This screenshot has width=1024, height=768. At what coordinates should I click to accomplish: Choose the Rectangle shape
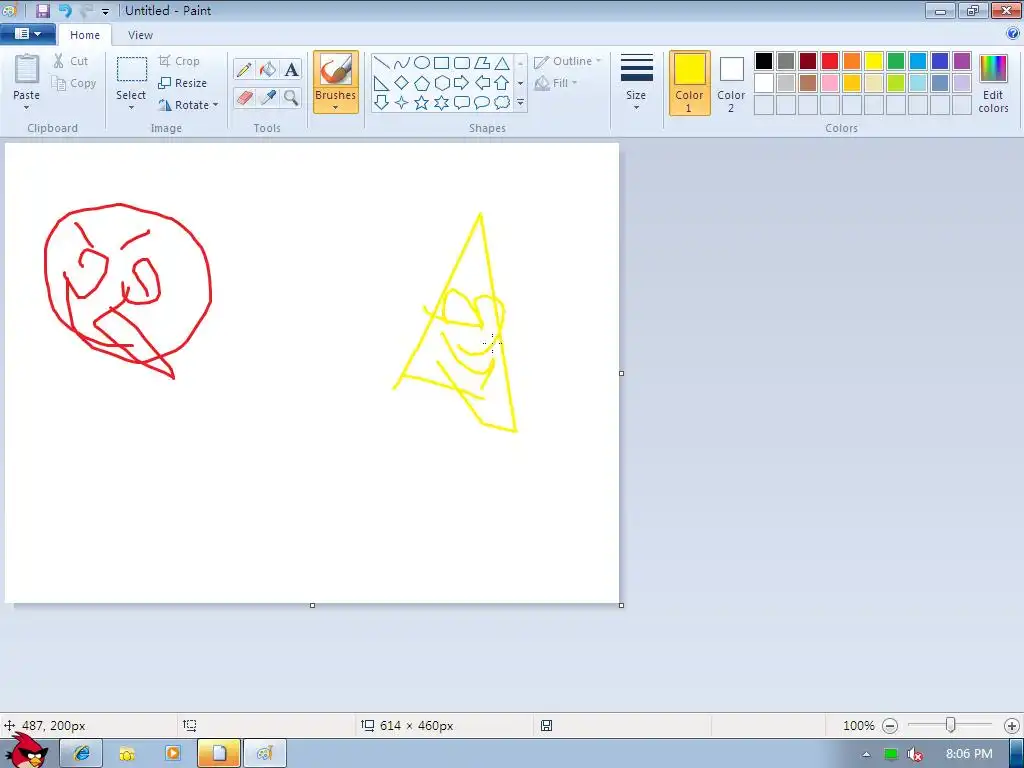pos(441,63)
